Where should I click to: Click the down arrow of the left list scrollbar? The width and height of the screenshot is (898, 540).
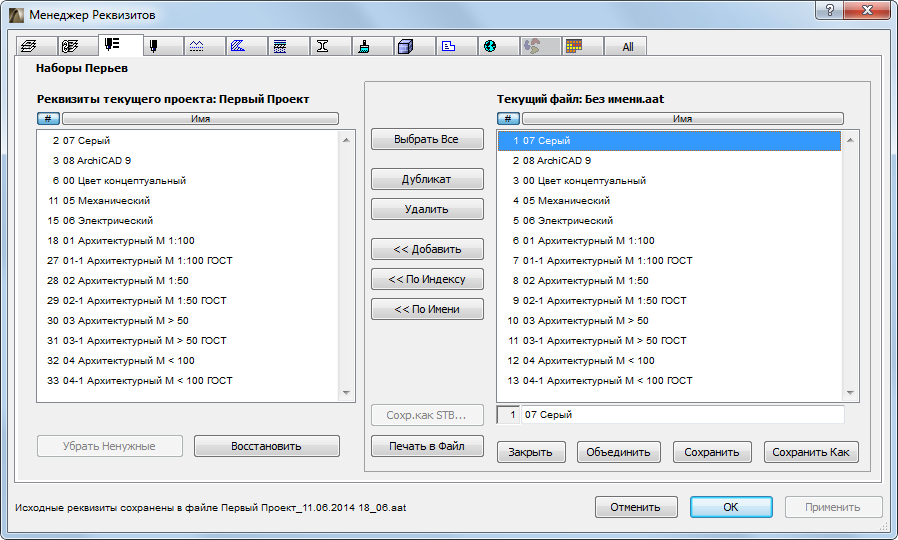click(x=346, y=393)
